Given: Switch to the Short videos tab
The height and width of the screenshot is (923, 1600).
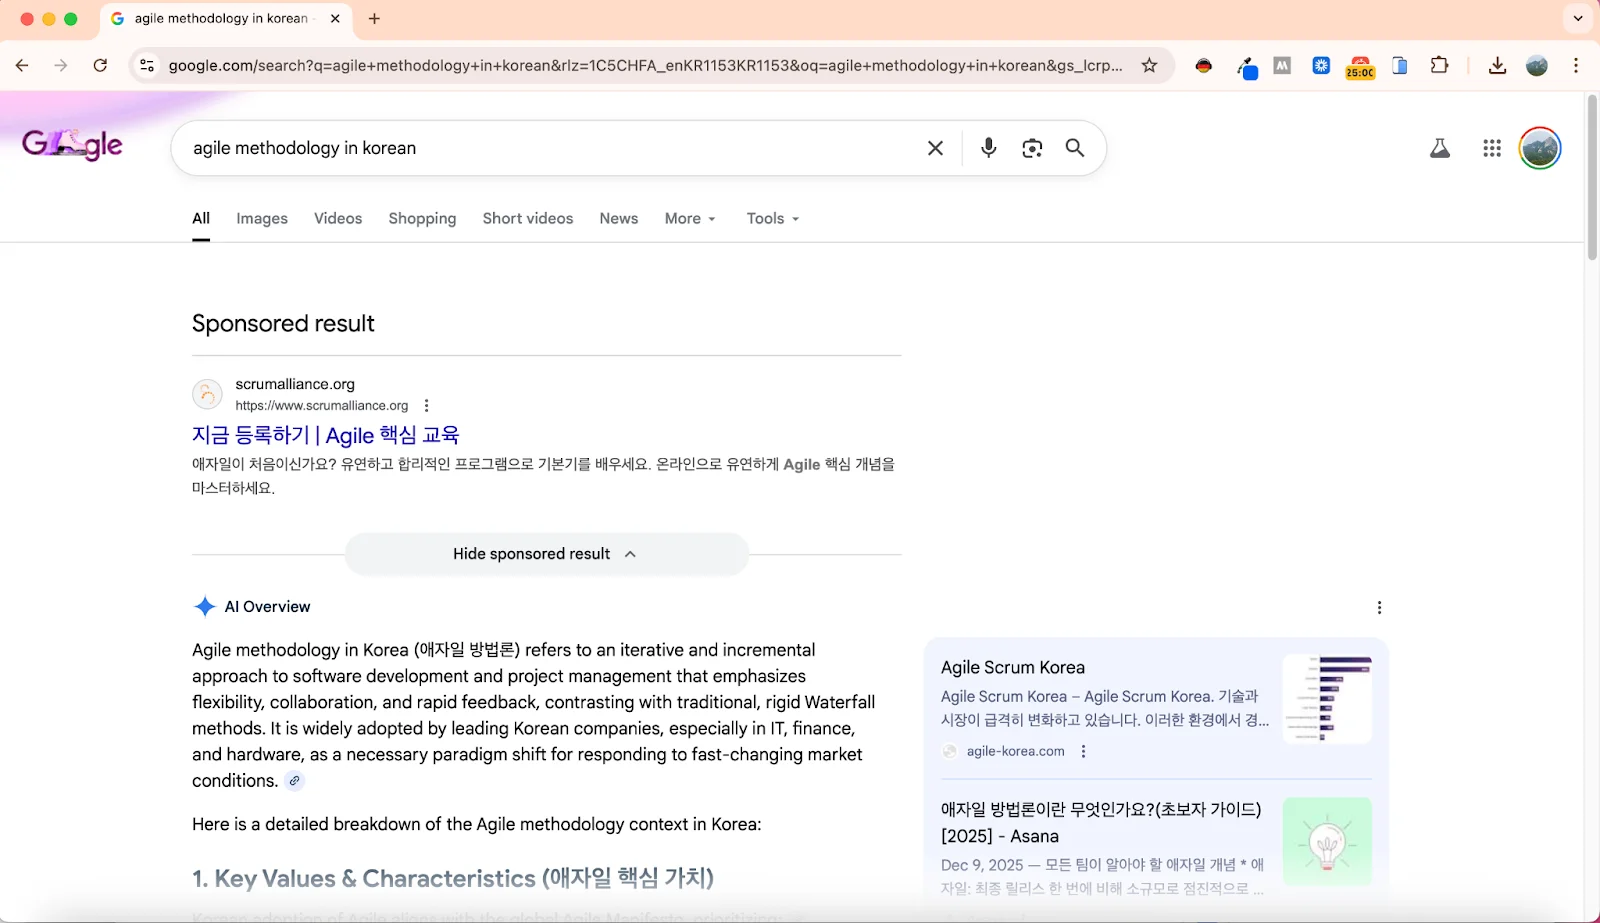Looking at the screenshot, I should coord(528,218).
